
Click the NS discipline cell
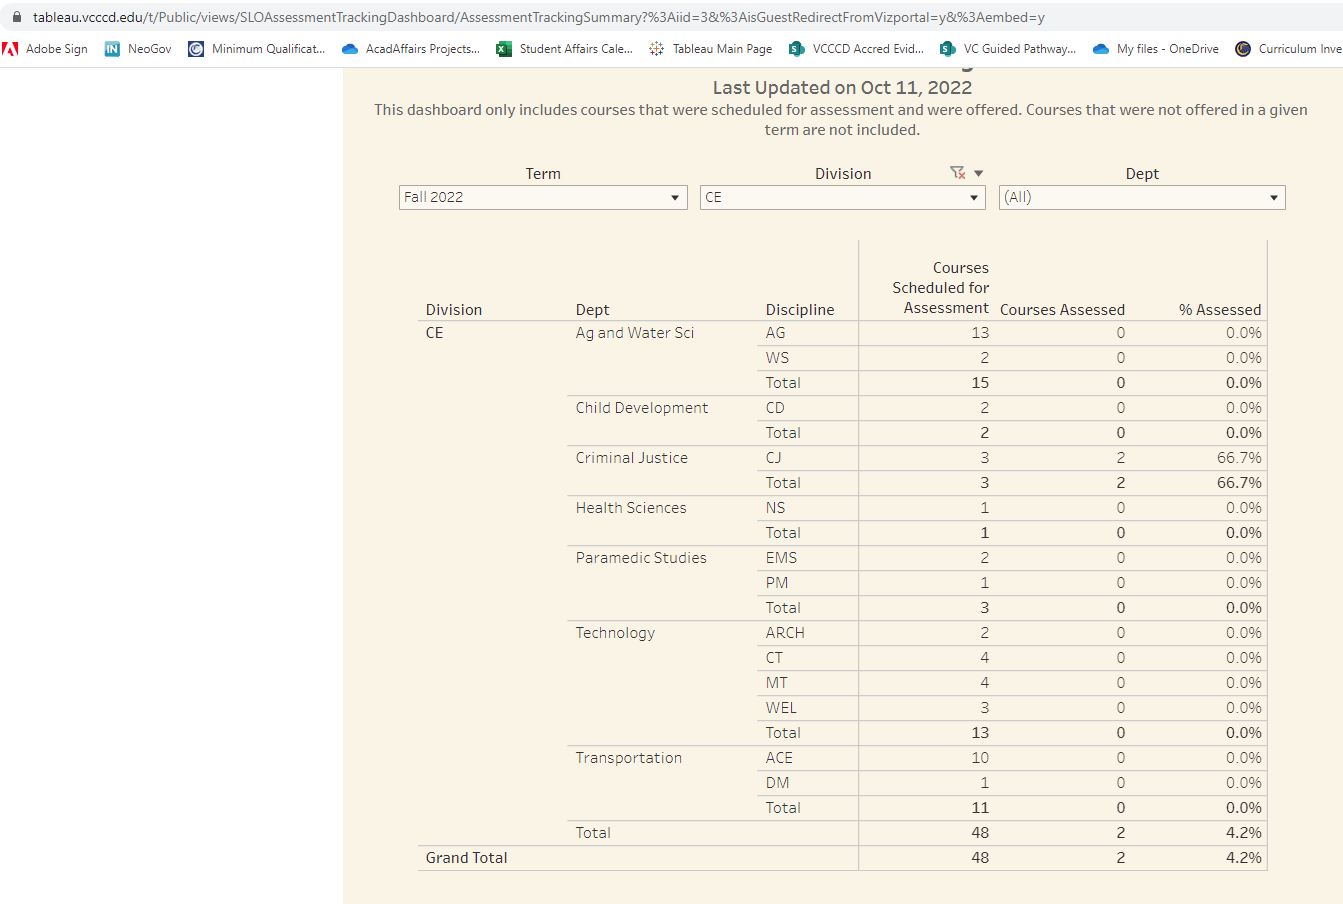(775, 508)
